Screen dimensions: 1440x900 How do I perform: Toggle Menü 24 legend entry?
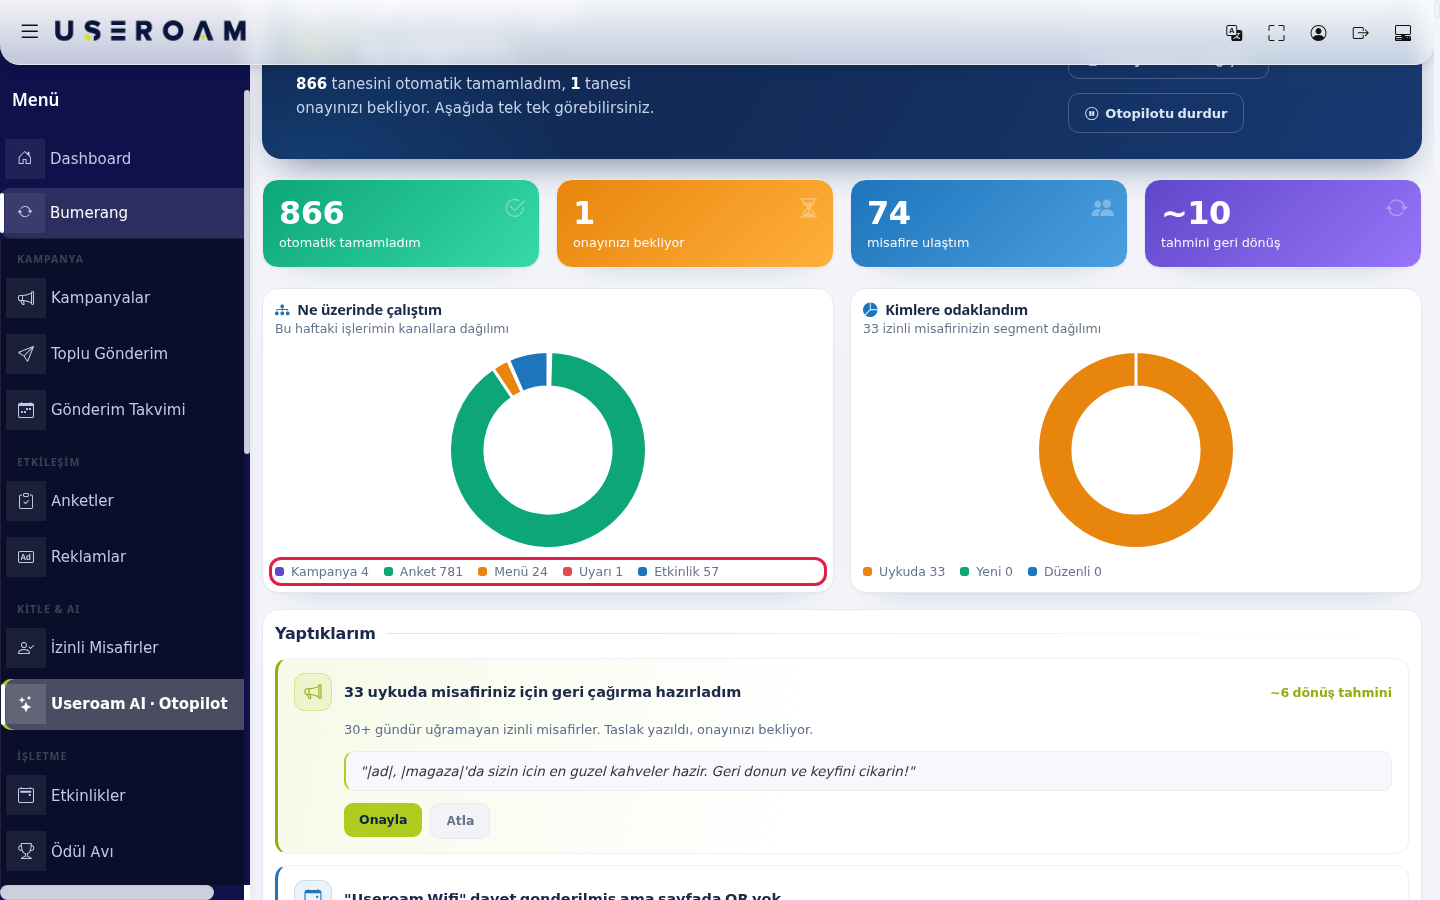(x=512, y=572)
